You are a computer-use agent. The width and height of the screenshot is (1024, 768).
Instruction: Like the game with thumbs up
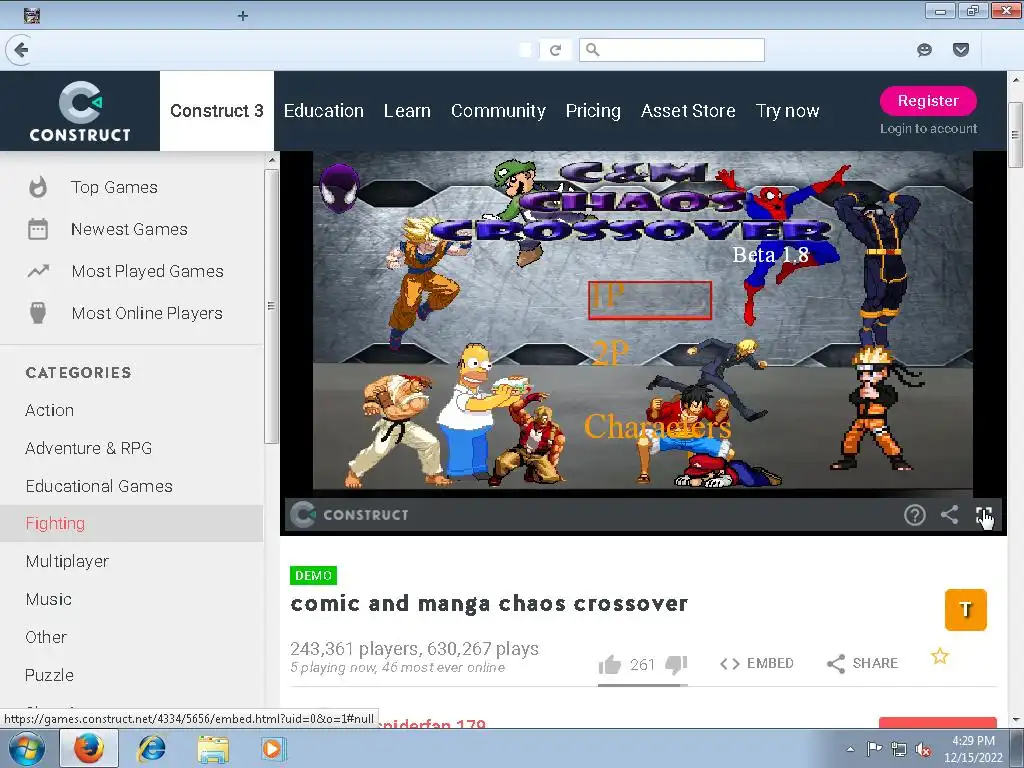pyautogui.click(x=610, y=665)
